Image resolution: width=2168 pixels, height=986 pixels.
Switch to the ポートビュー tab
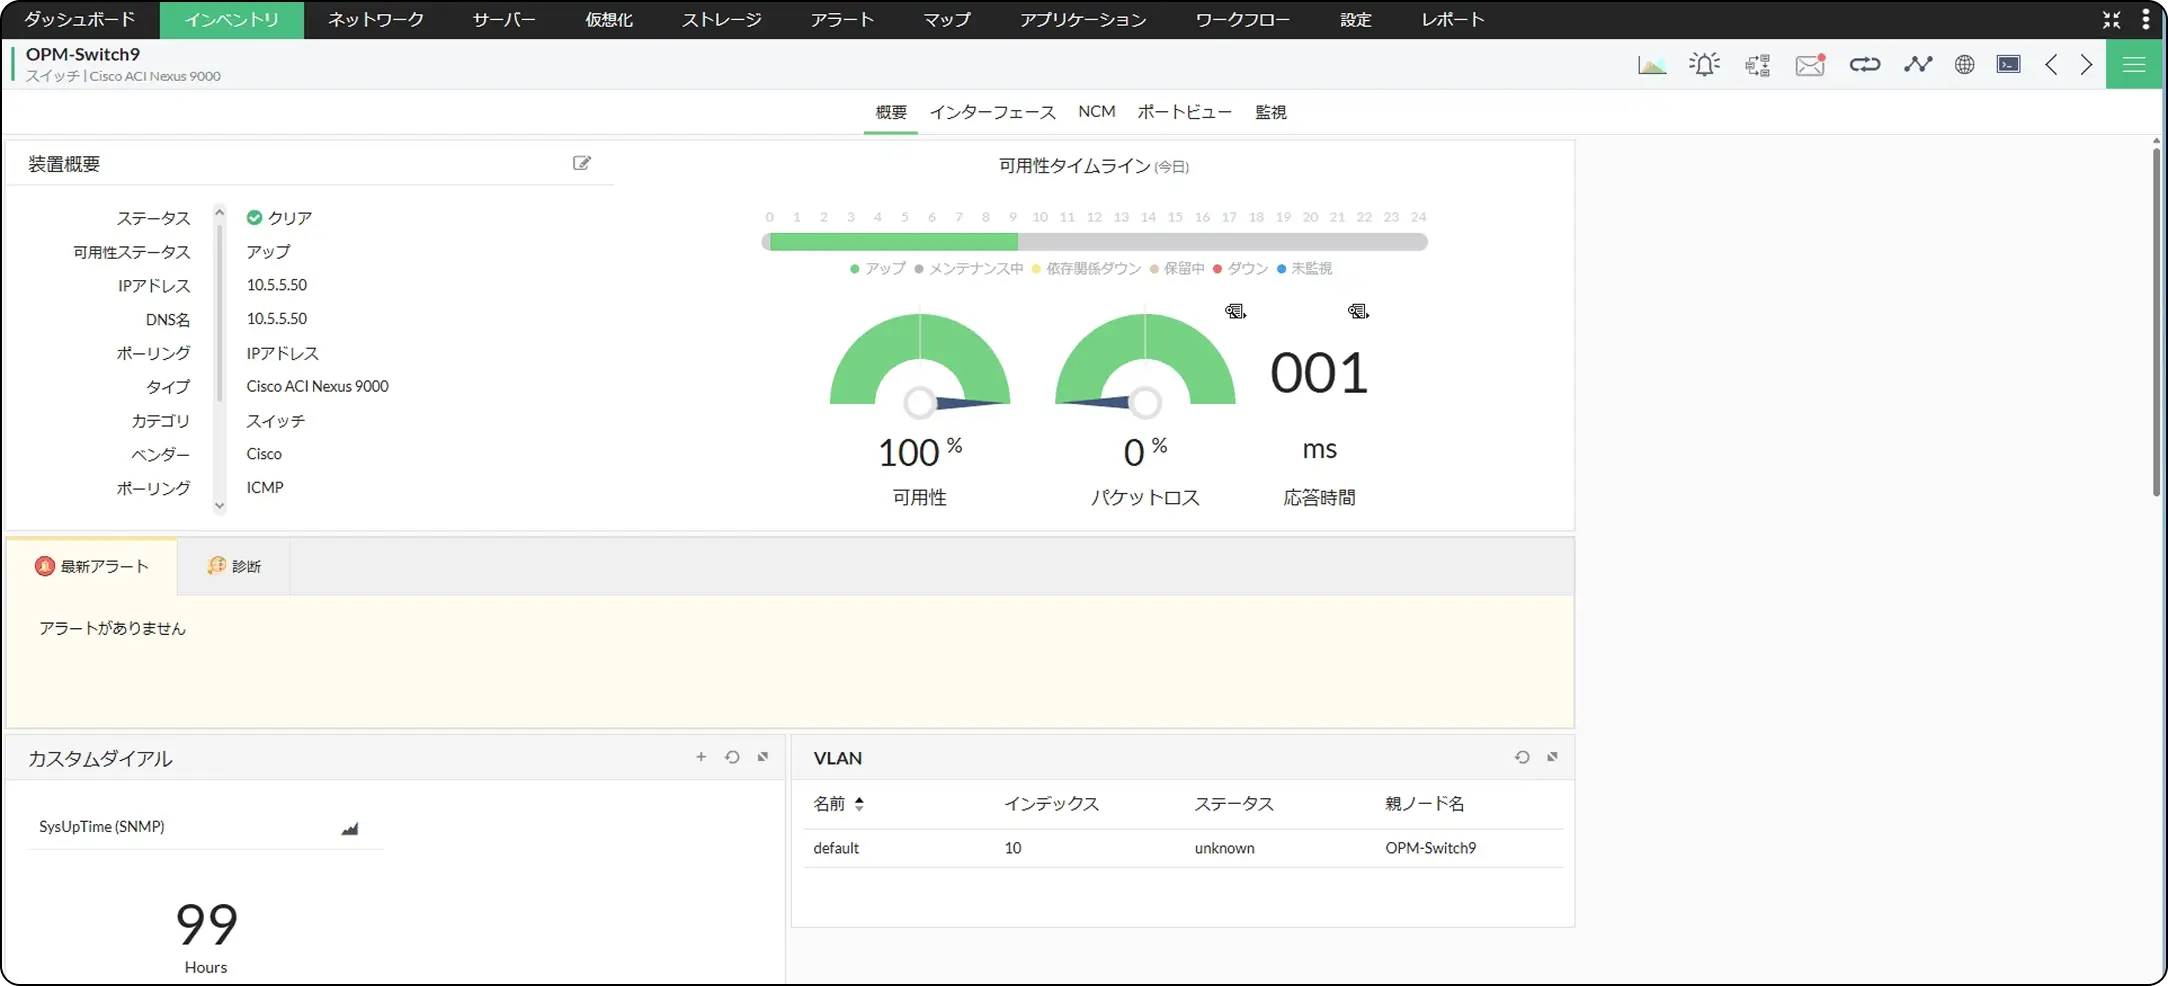1184,112
